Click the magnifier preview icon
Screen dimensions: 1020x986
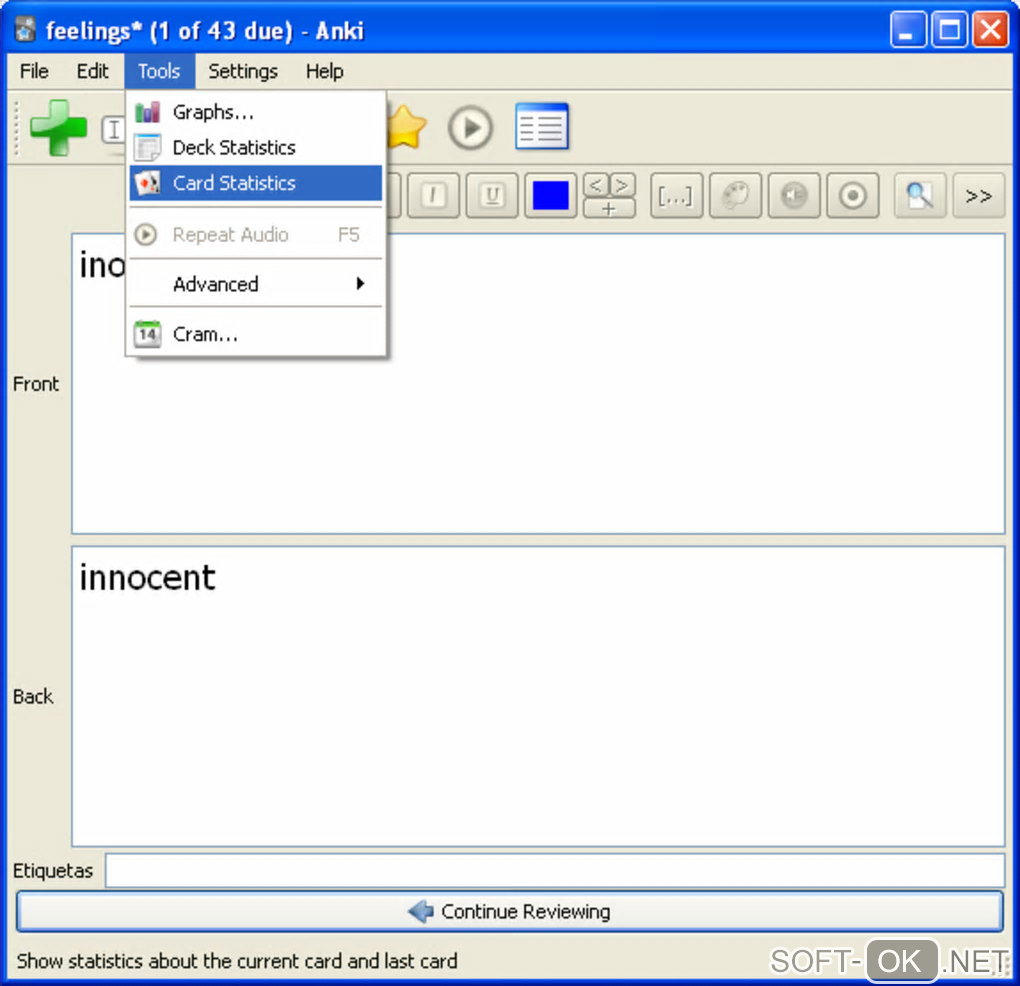(919, 195)
